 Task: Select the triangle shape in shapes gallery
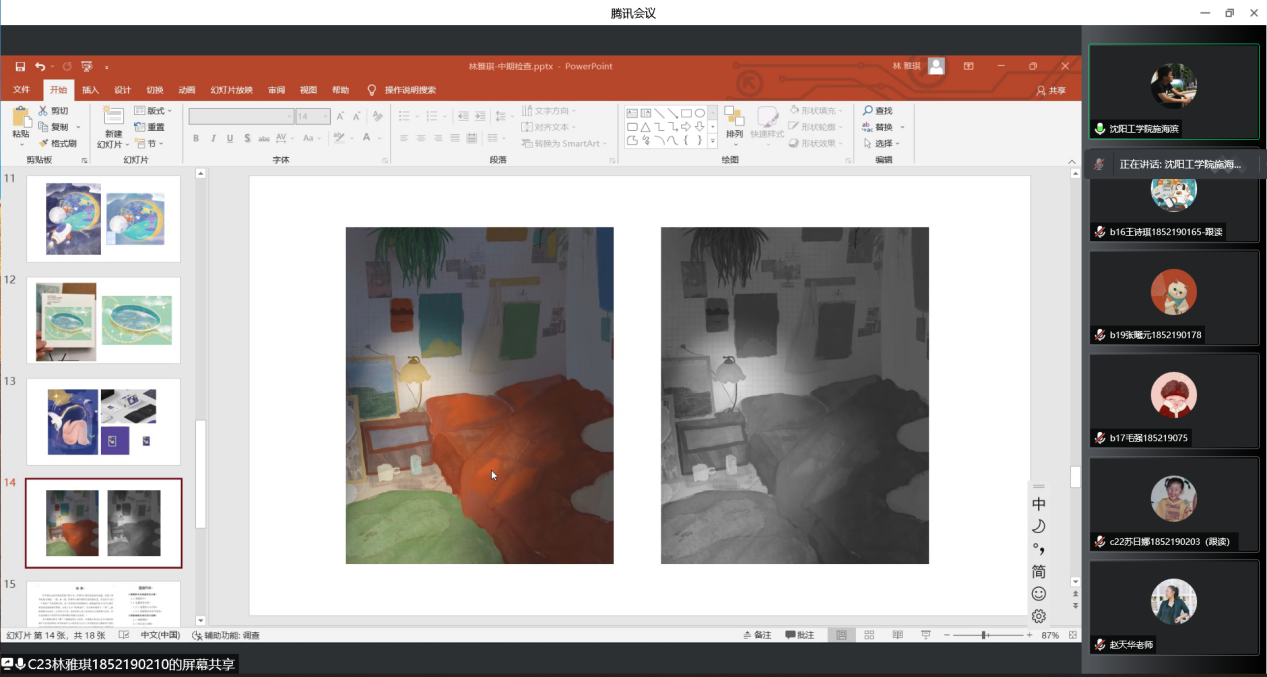[x=646, y=127]
